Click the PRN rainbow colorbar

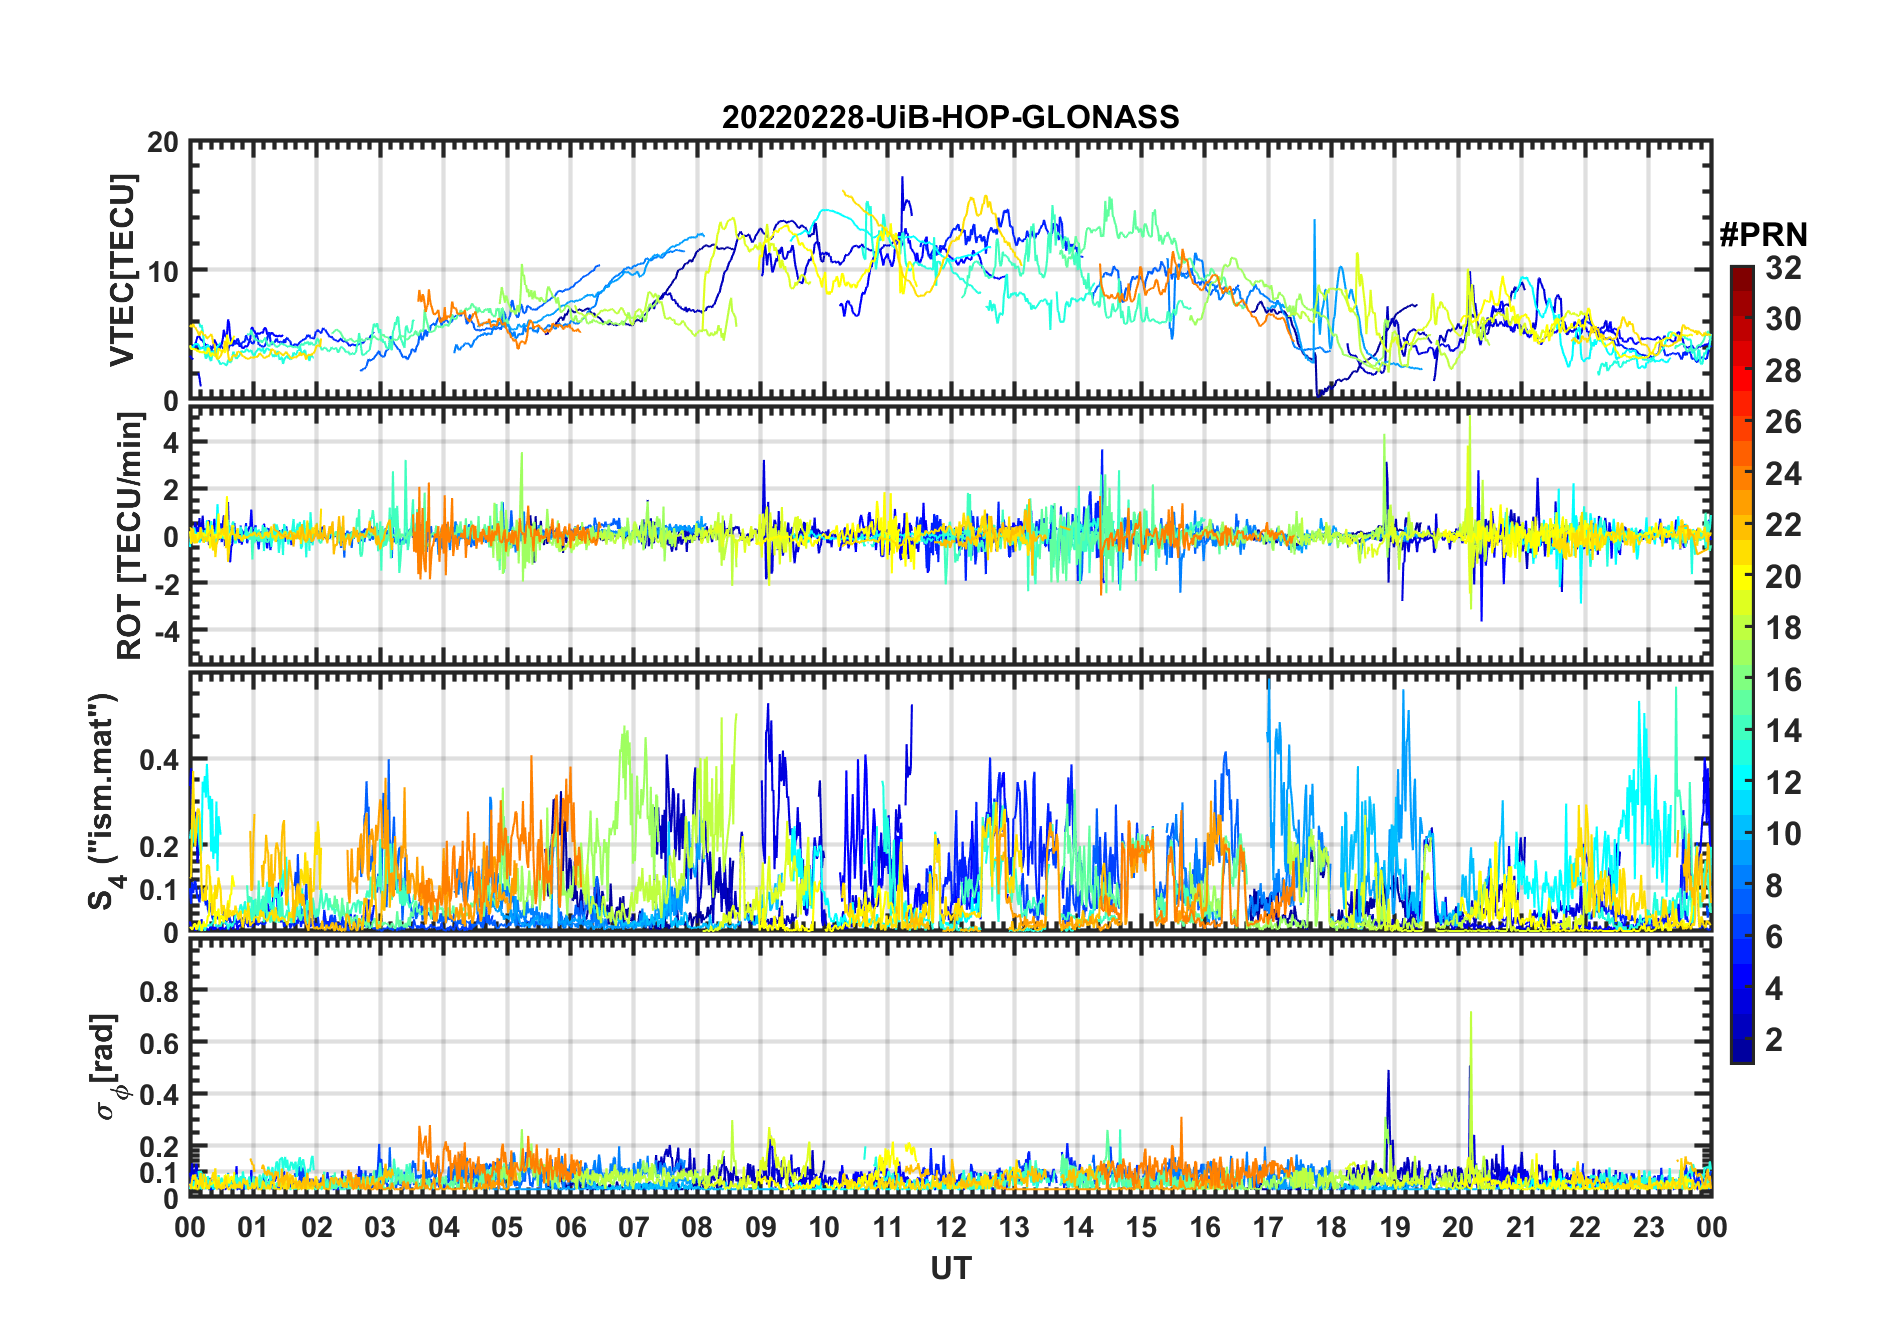1742,664
